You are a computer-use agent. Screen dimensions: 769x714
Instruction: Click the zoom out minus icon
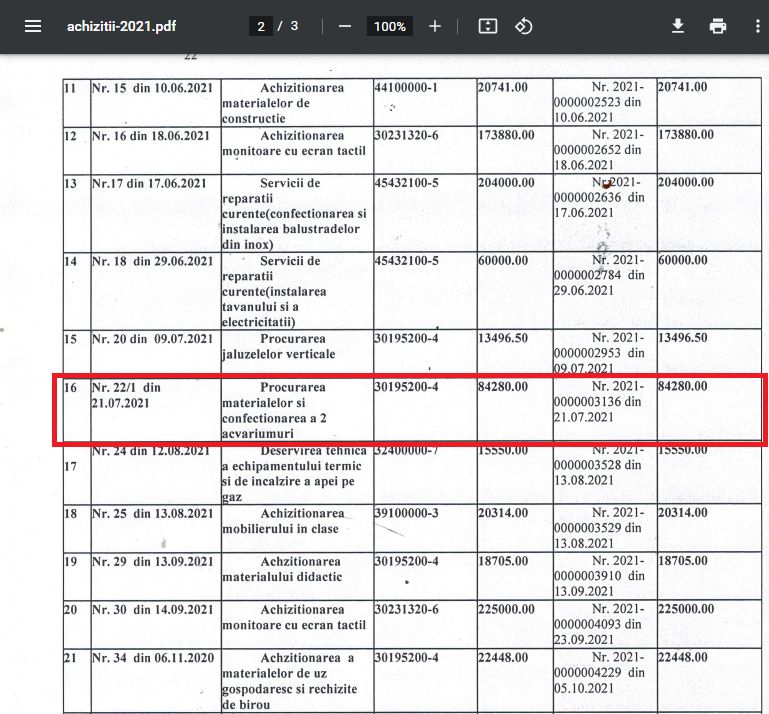click(345, 27)
